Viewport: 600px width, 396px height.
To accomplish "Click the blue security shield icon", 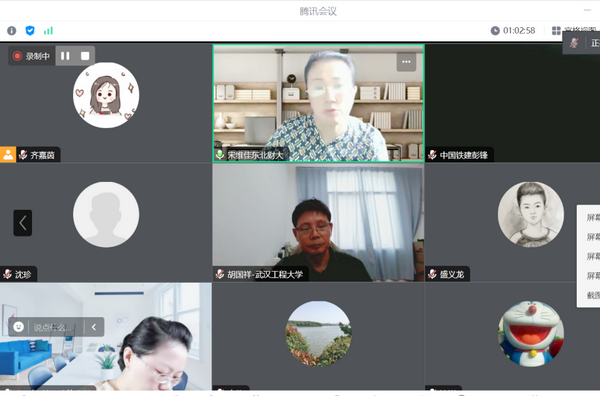I will 30,31.
